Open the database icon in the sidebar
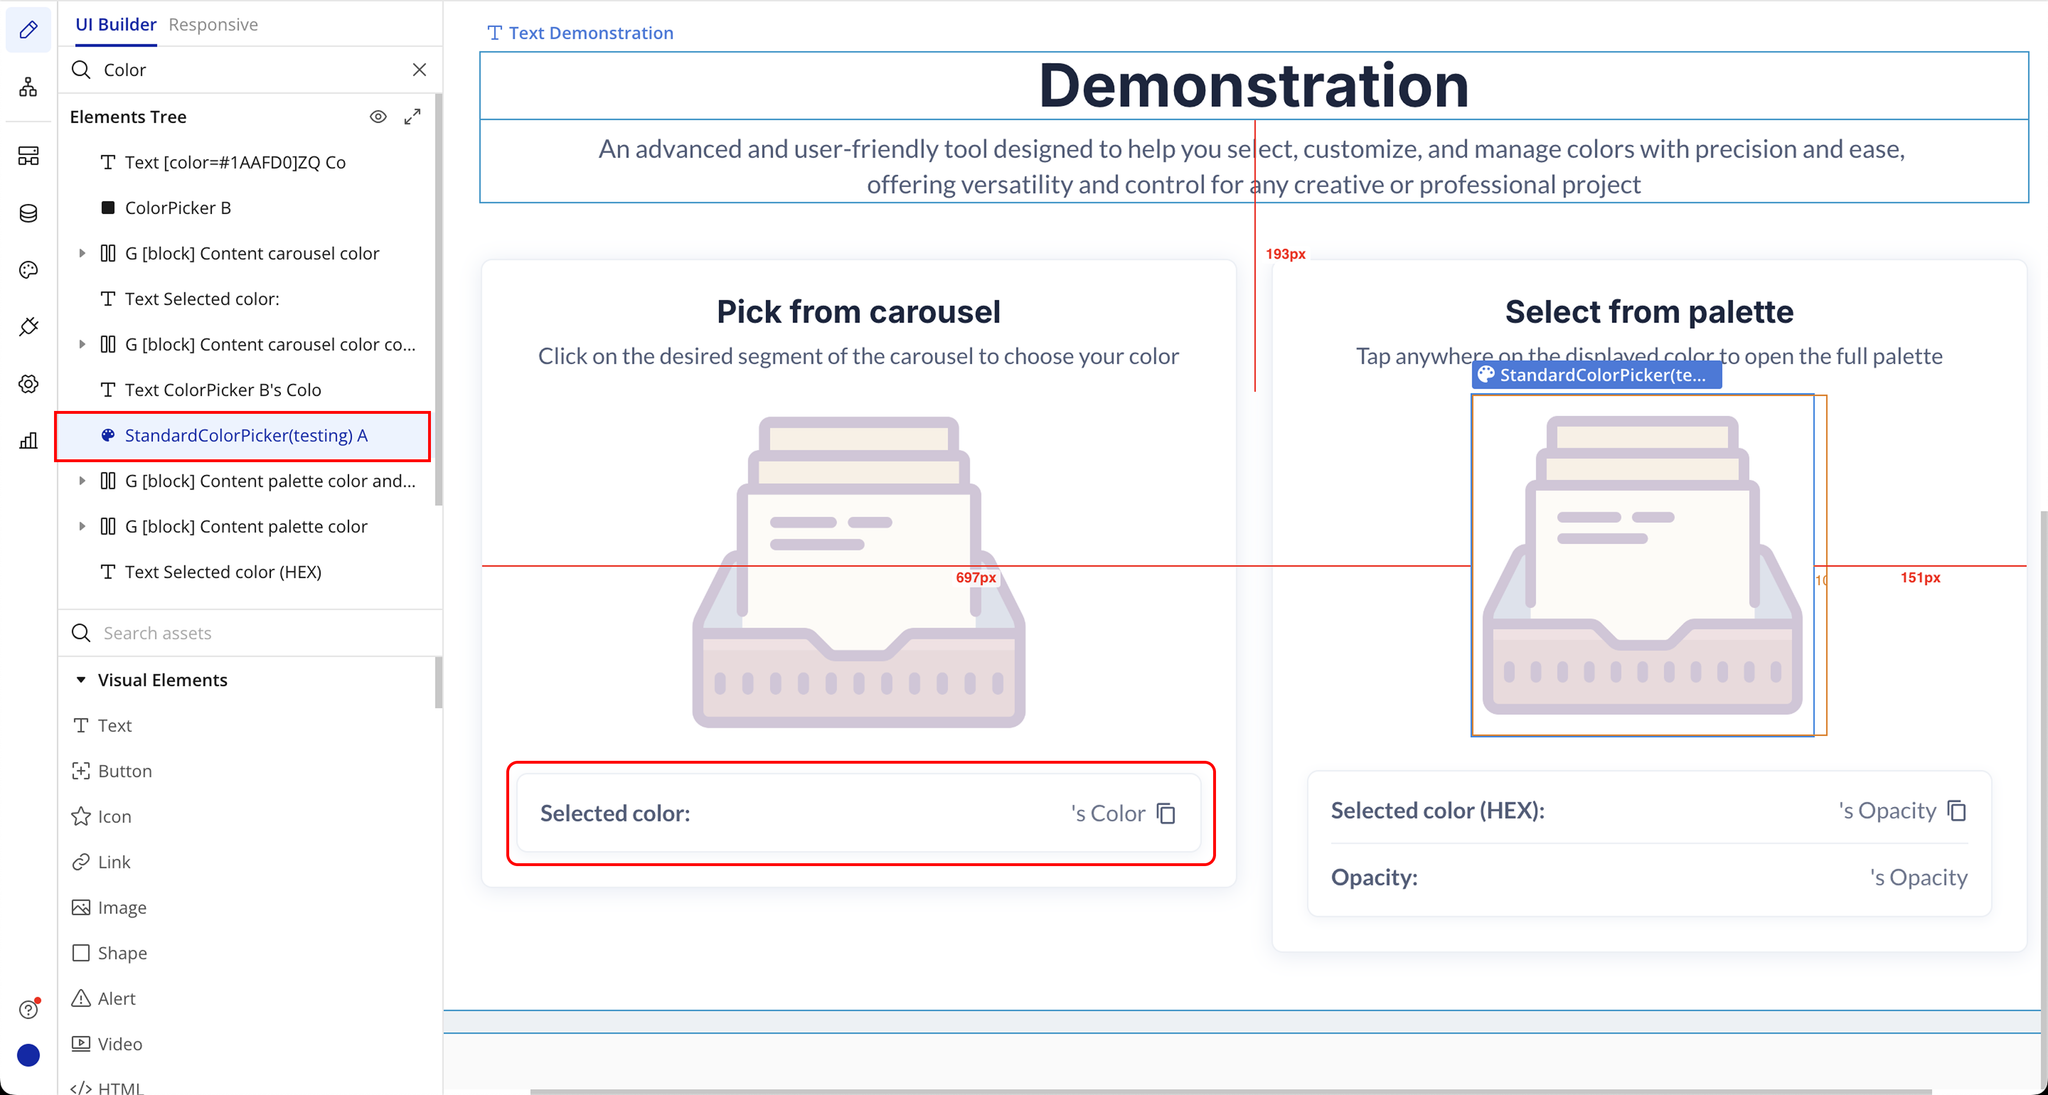 coord(28,213)
